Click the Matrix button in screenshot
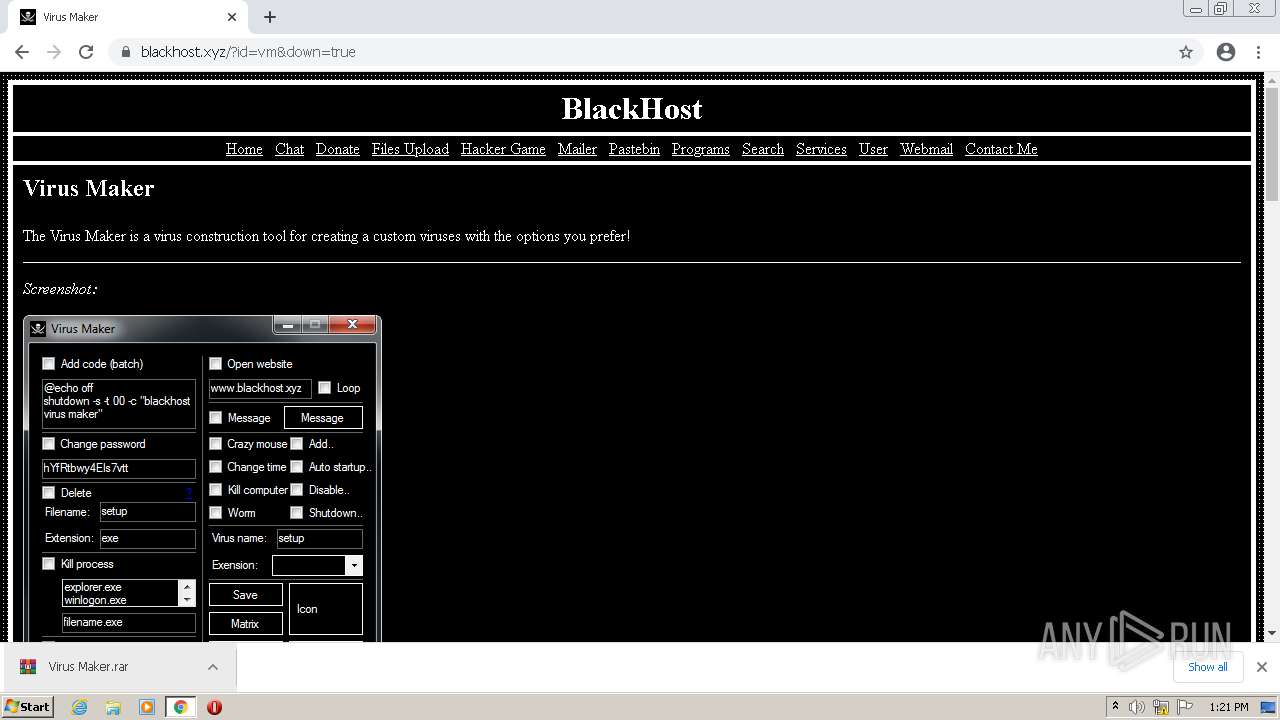Screen dimensions: 1280x720 [245, 624]
